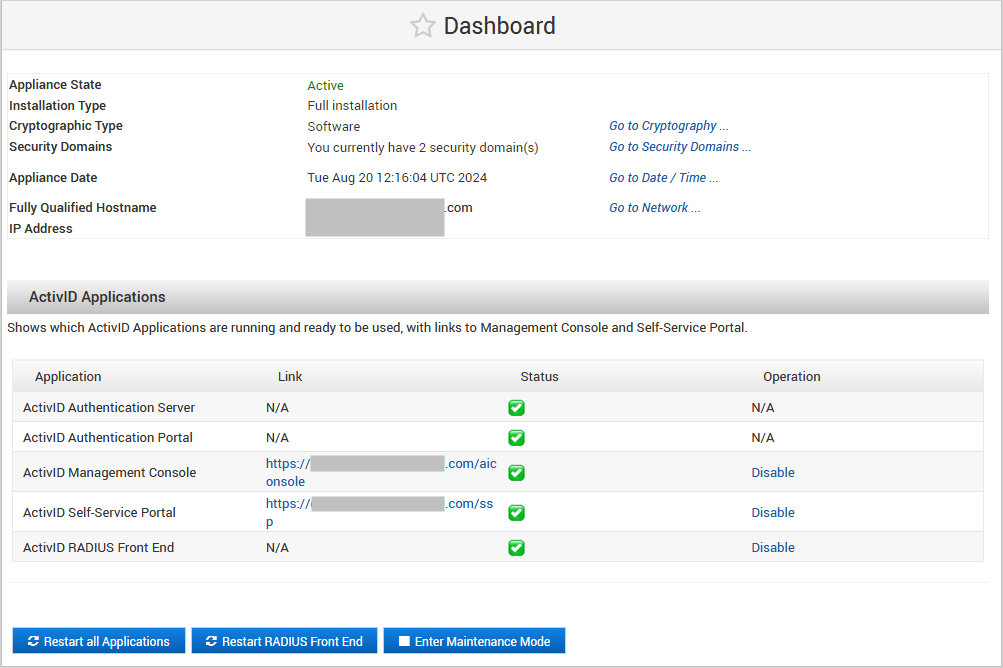The height and width of the screenshot is (668, 1003).
Task: Click the Dashboard favorite star icon
Action: (422, 26)
